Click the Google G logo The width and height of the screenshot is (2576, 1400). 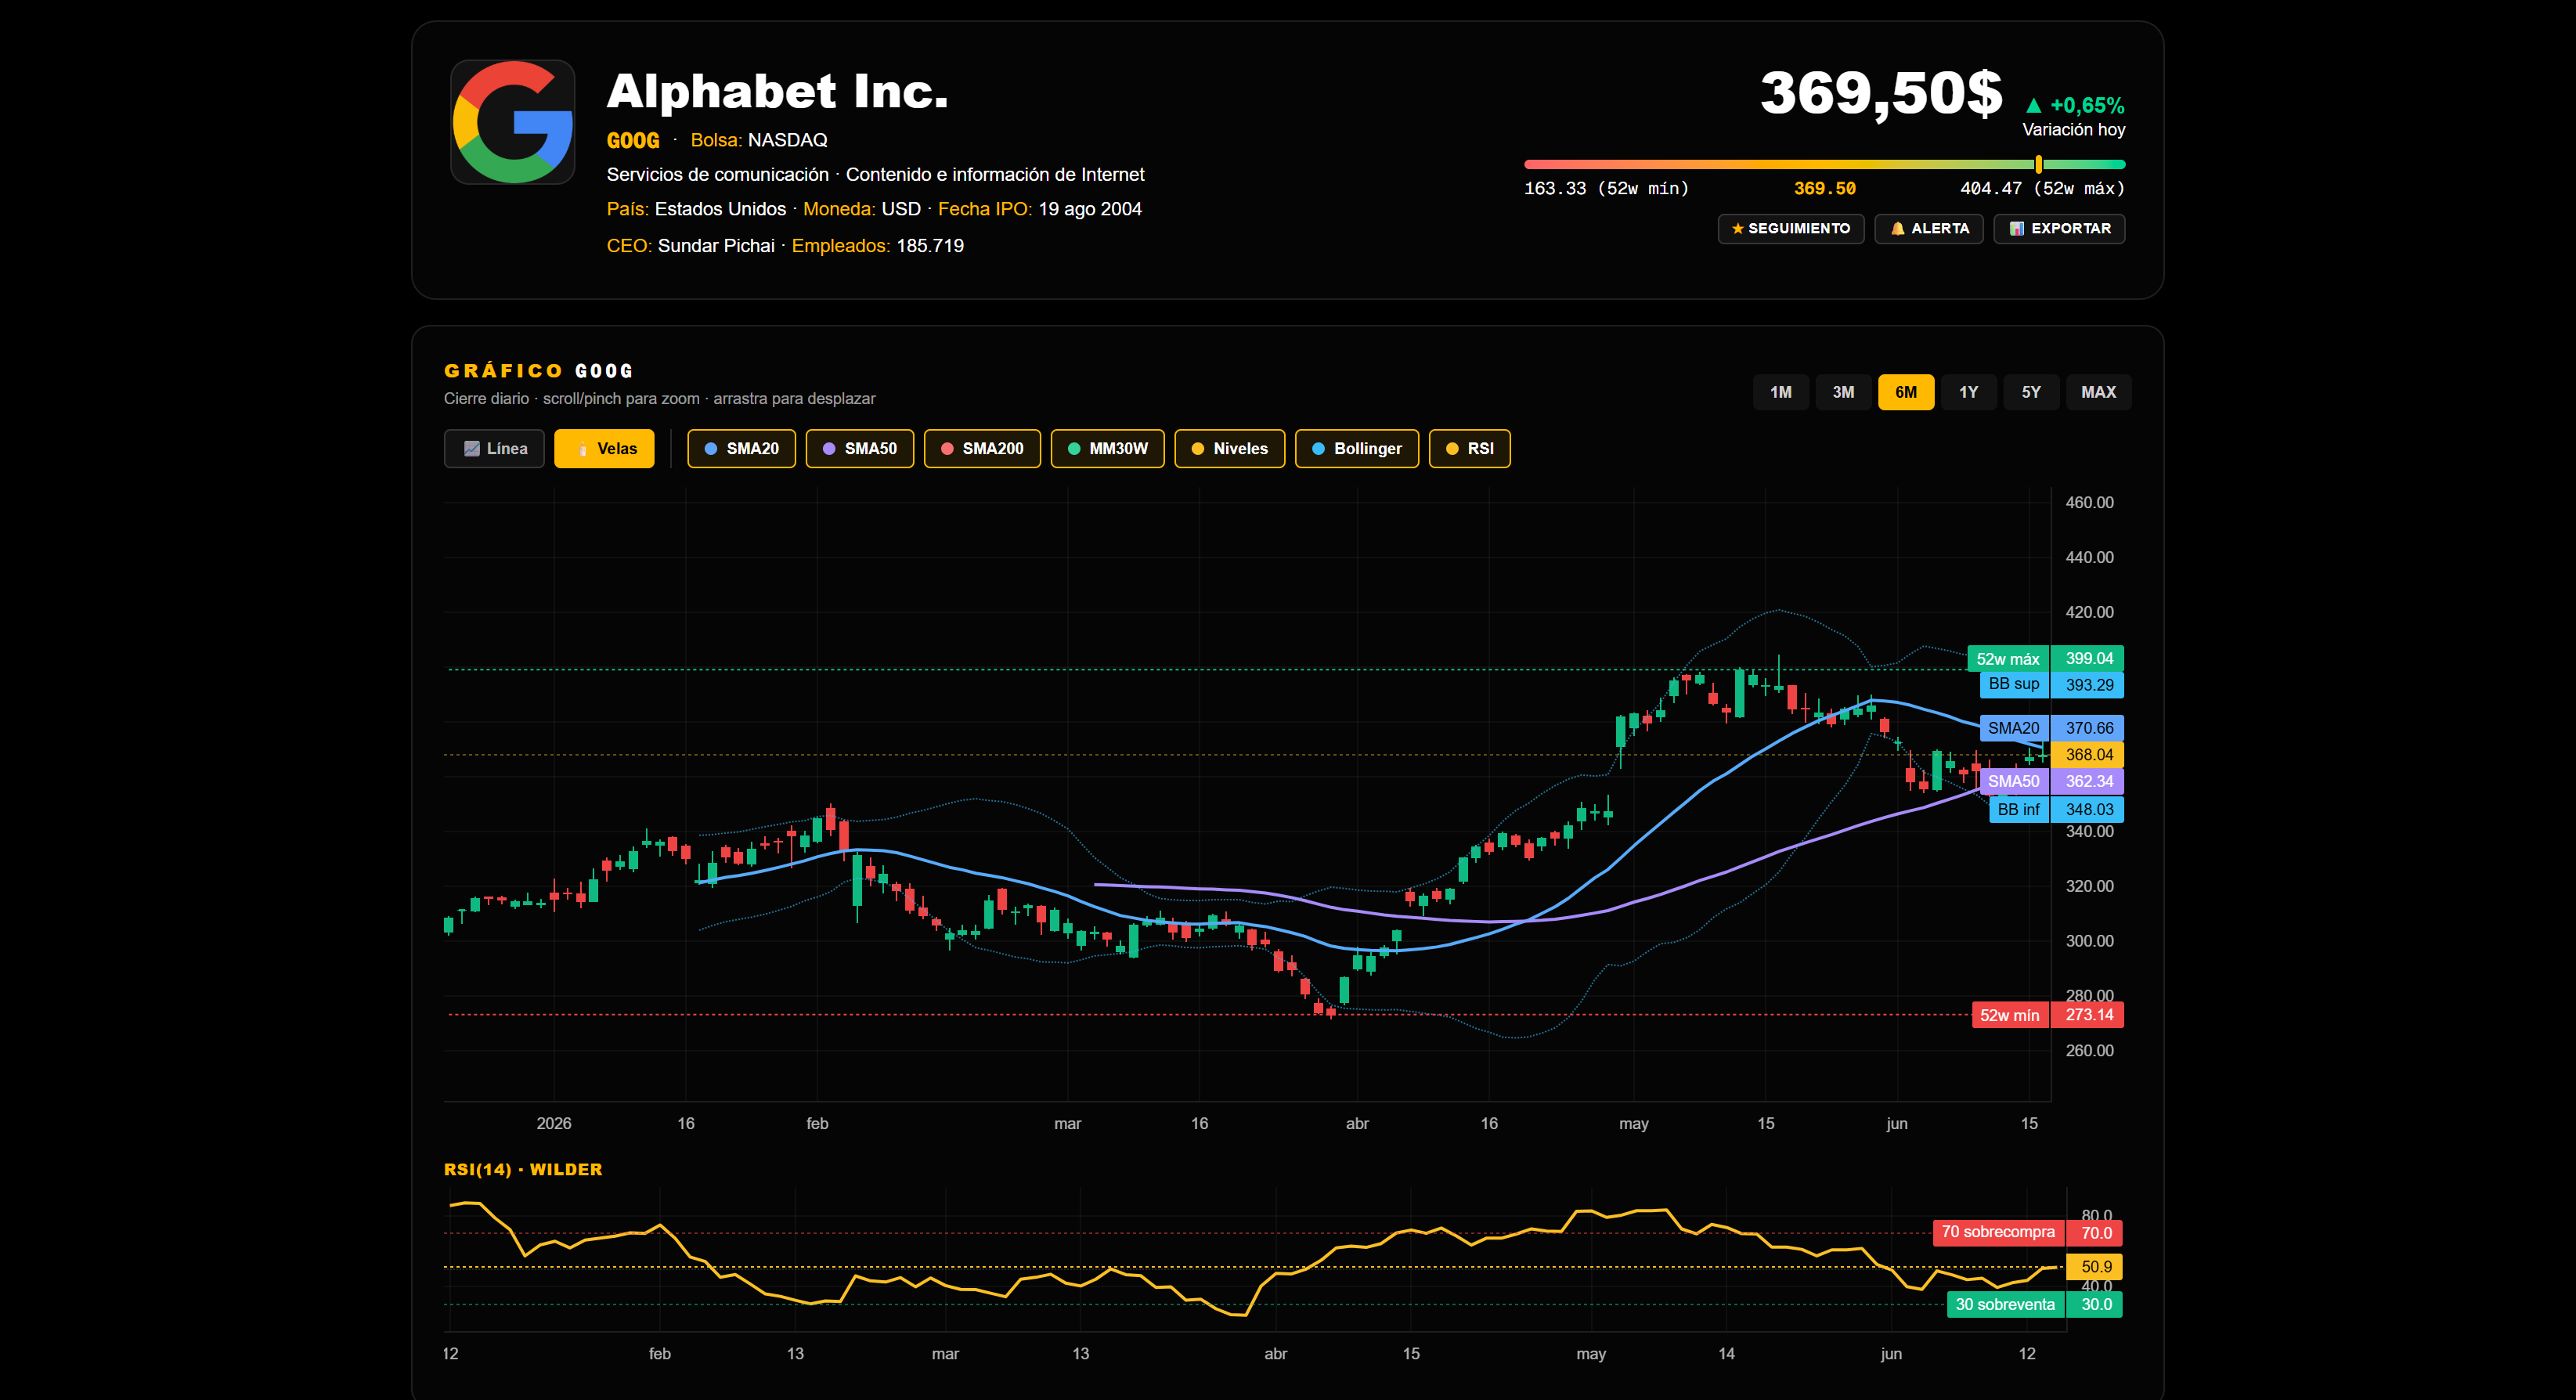pos(512,122)
